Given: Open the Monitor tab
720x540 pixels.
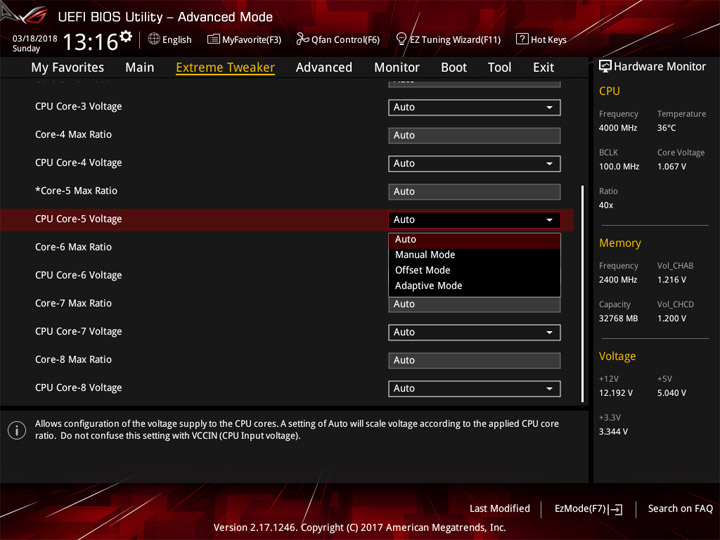Looking at the screenshot, I should pyautogui.click(x=397, y=68).
